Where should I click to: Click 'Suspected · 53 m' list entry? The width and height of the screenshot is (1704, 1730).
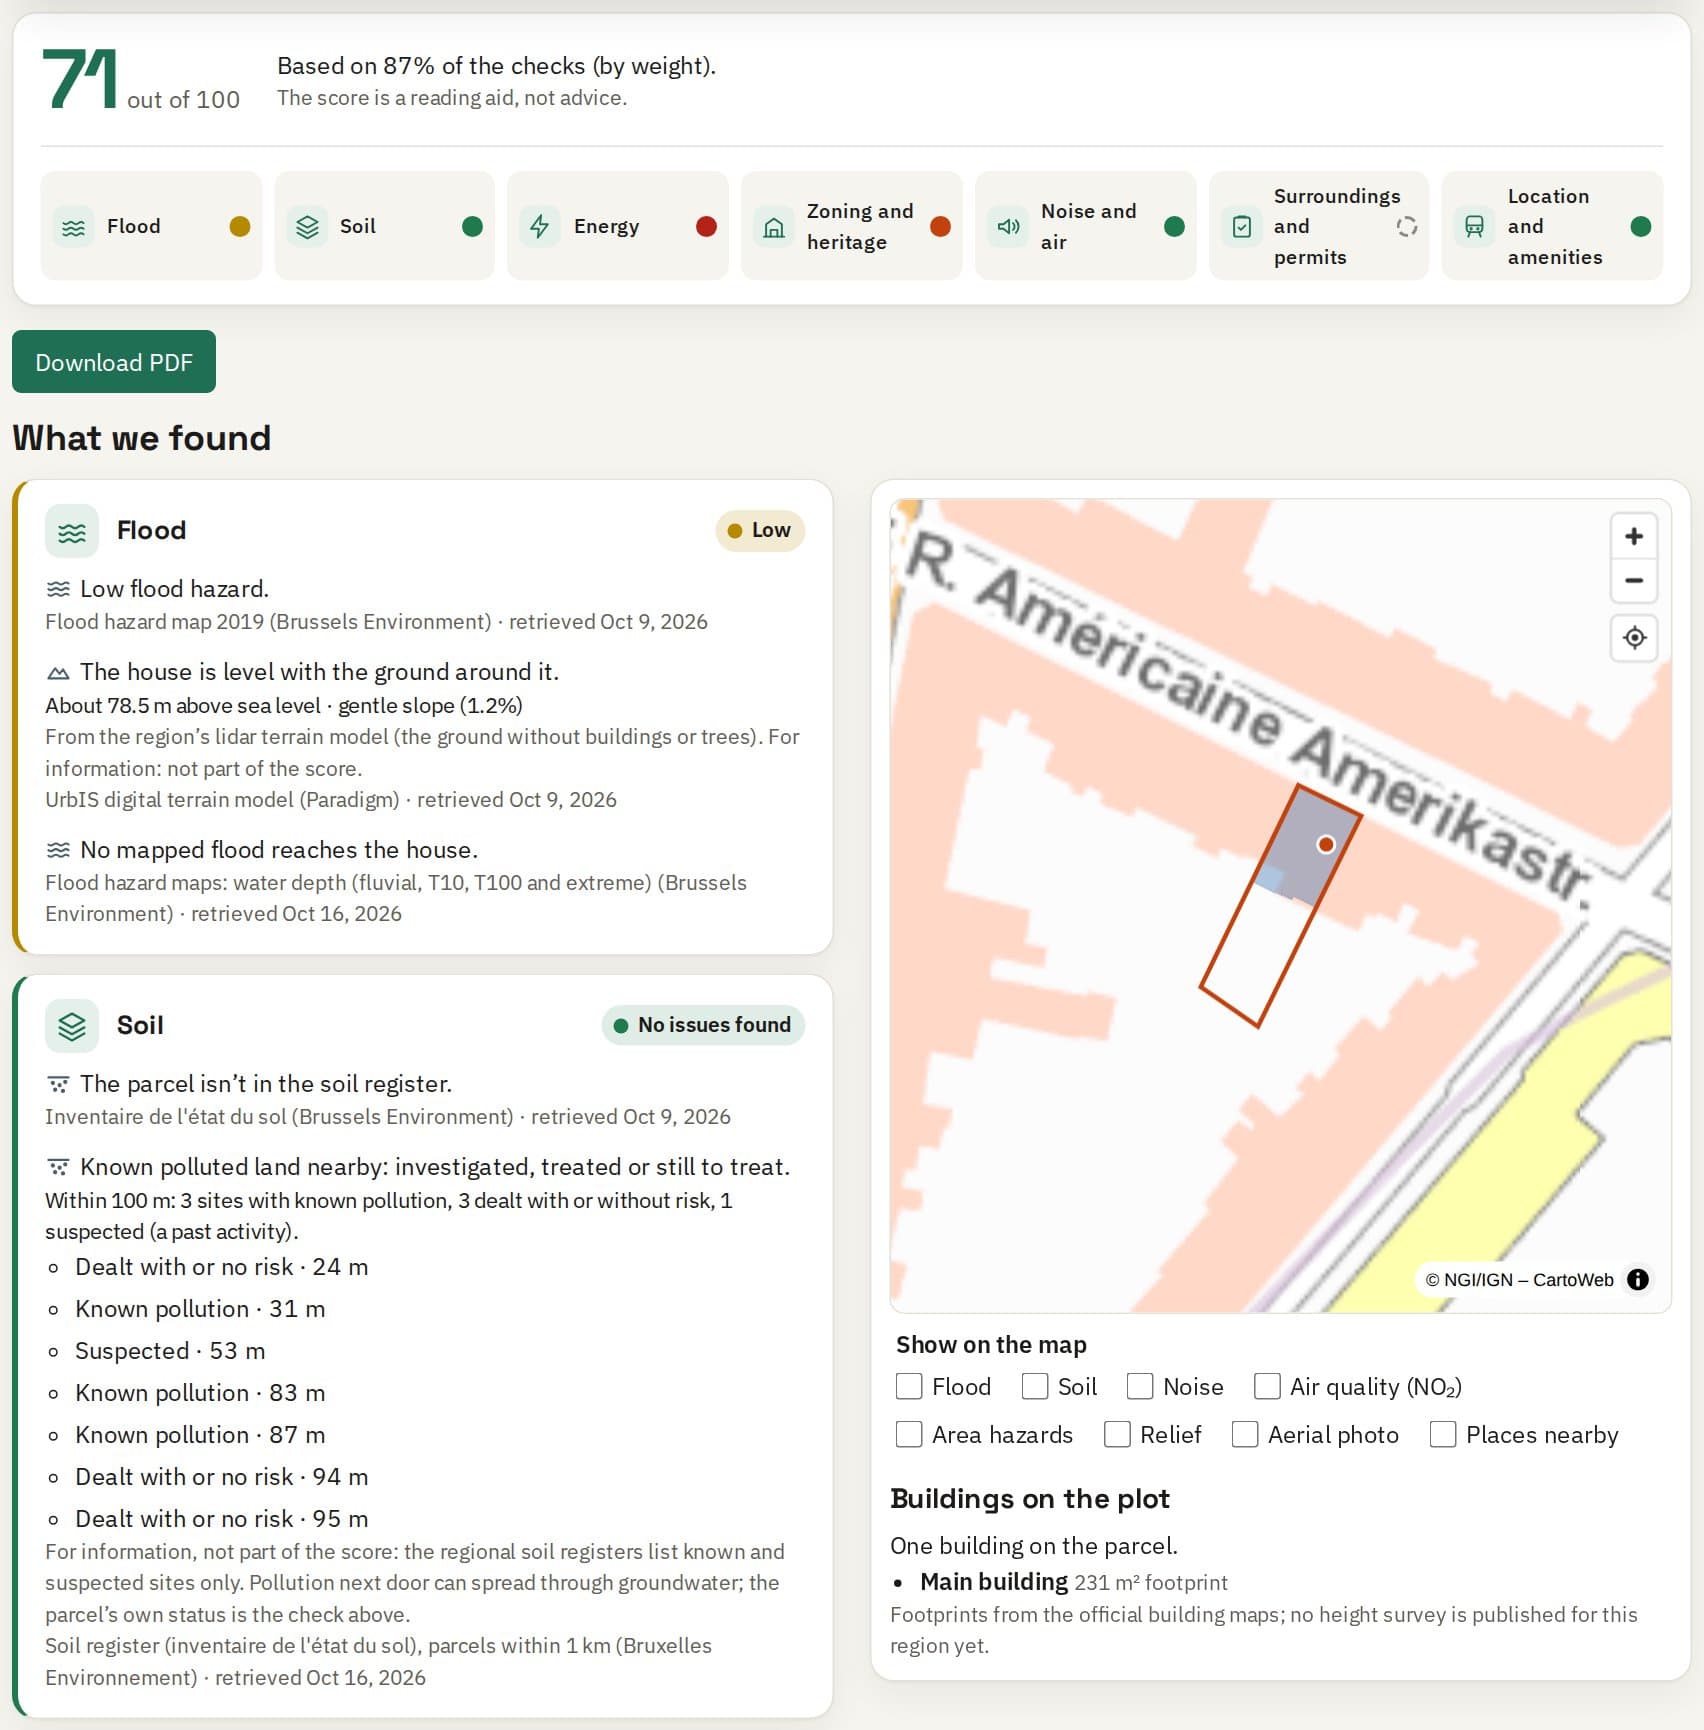170,1351
